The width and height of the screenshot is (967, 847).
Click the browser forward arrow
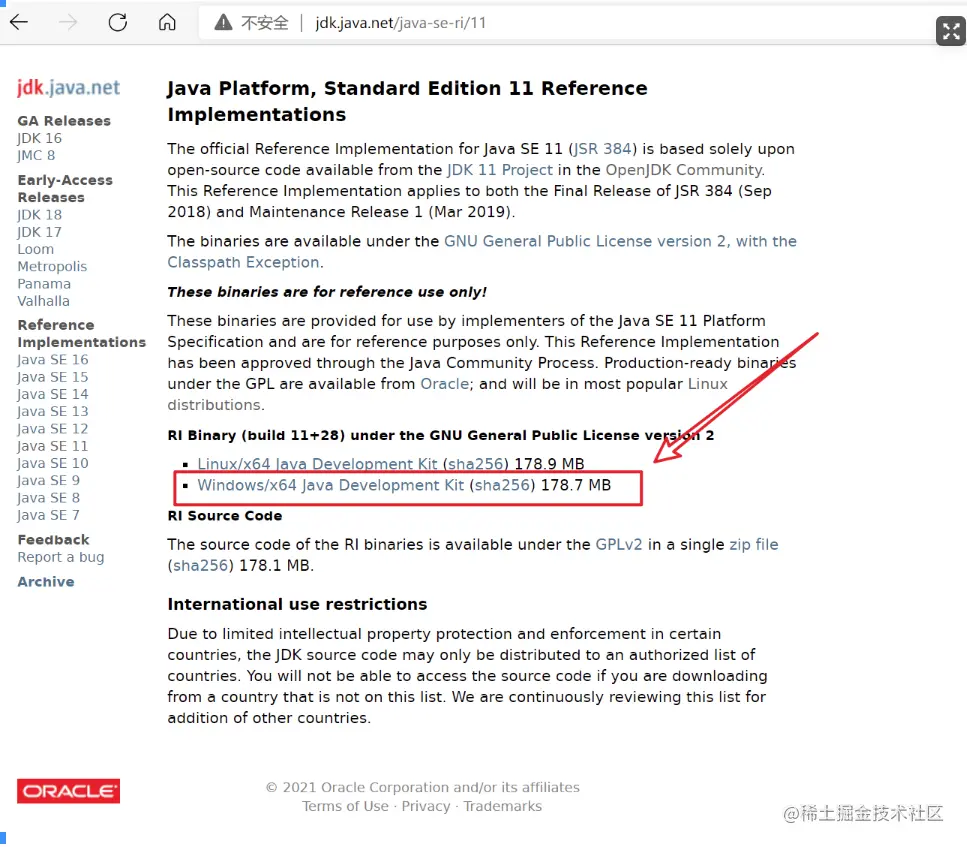[x=68, y=23]
